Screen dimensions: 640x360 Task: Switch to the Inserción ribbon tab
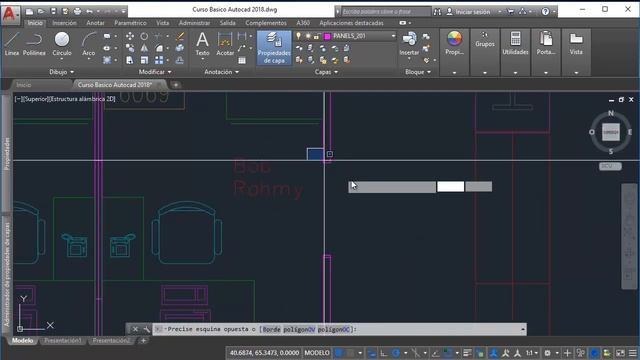(64, 23)
